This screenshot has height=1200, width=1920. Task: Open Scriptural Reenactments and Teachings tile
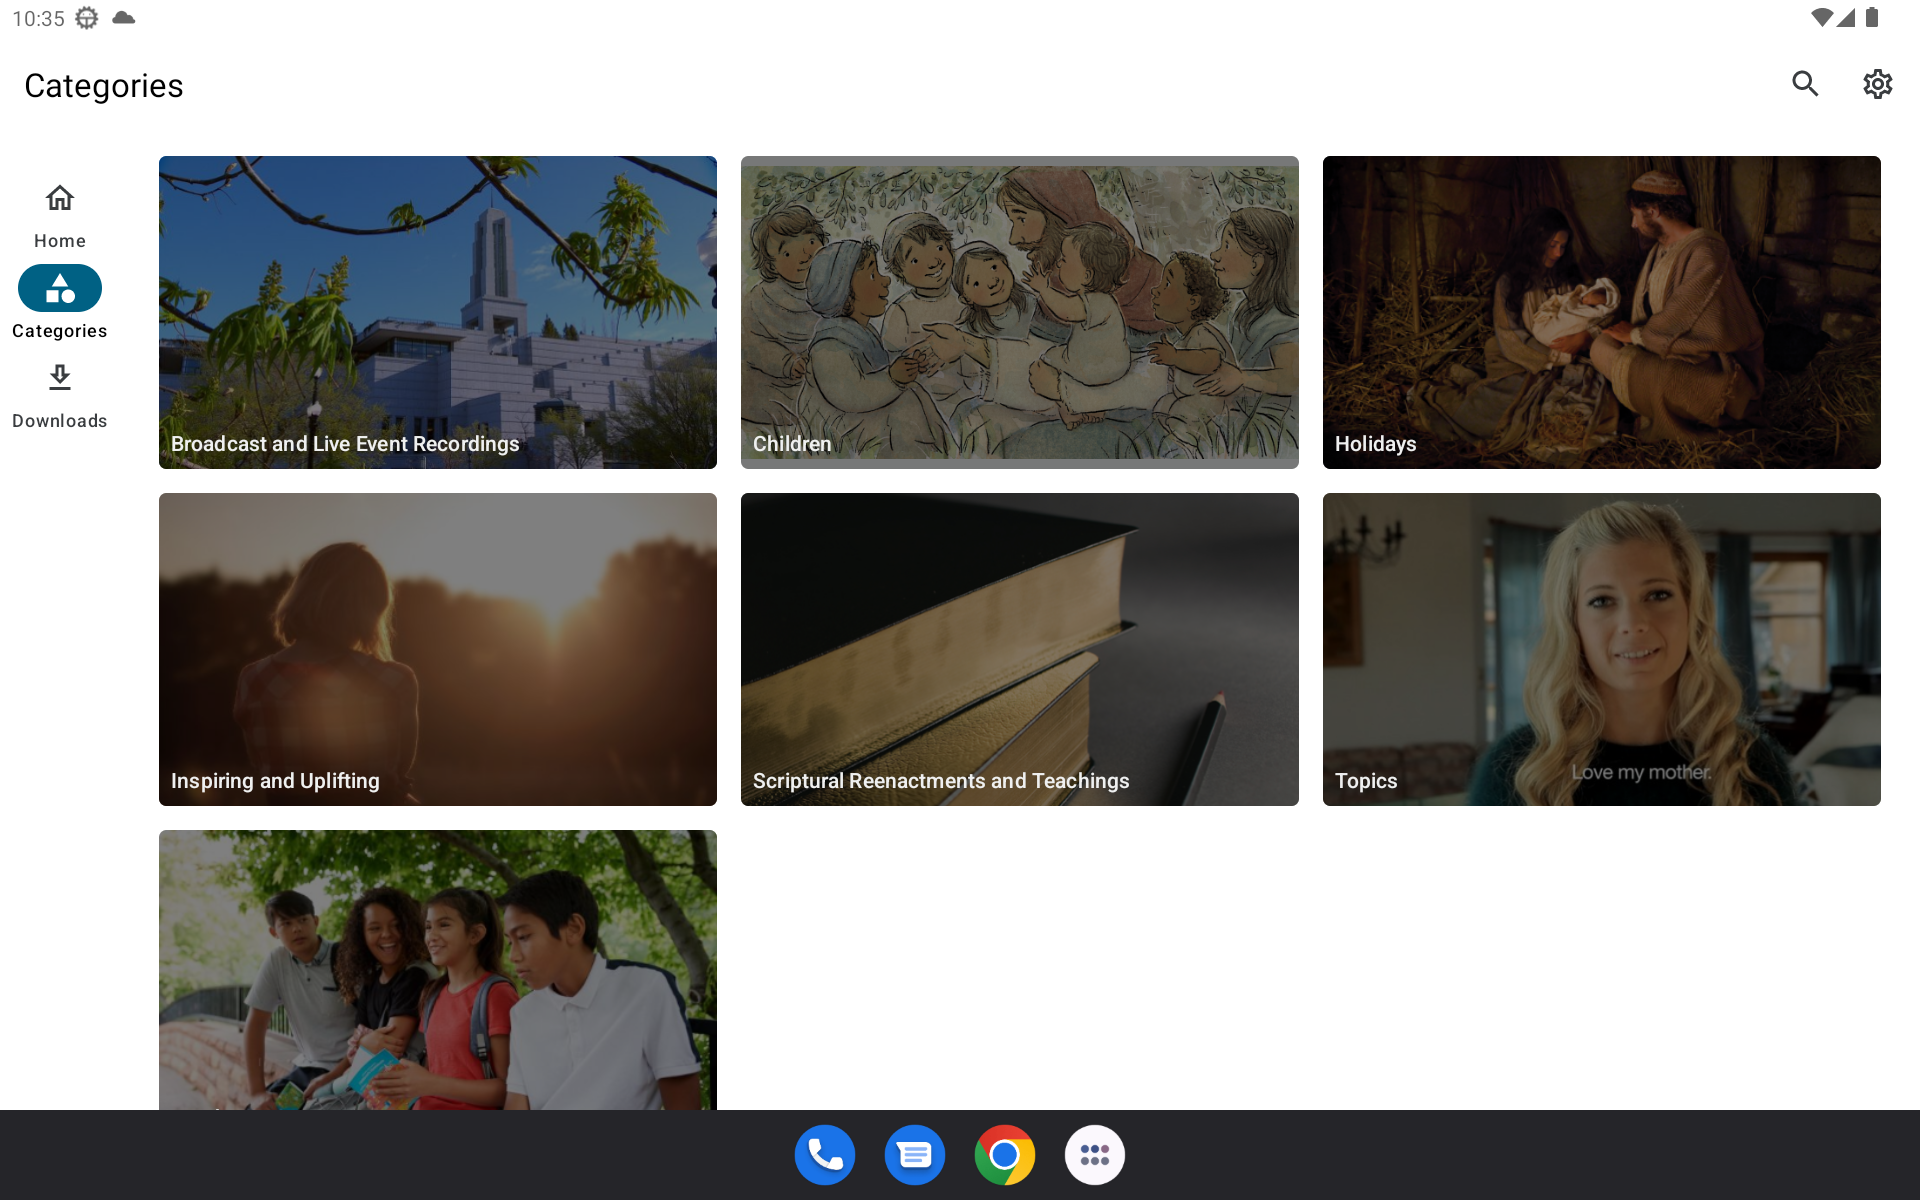(x=1020, y=649)
